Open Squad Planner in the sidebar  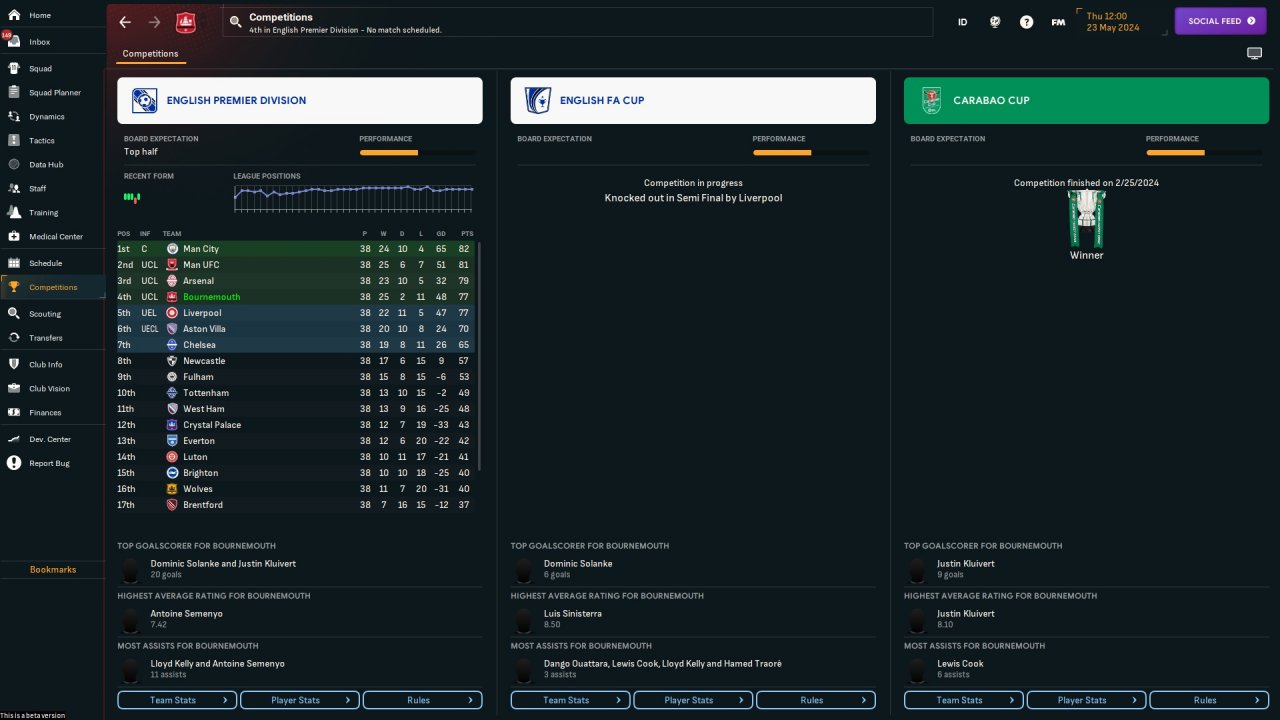pyautogui.click(x=54, y=93)
